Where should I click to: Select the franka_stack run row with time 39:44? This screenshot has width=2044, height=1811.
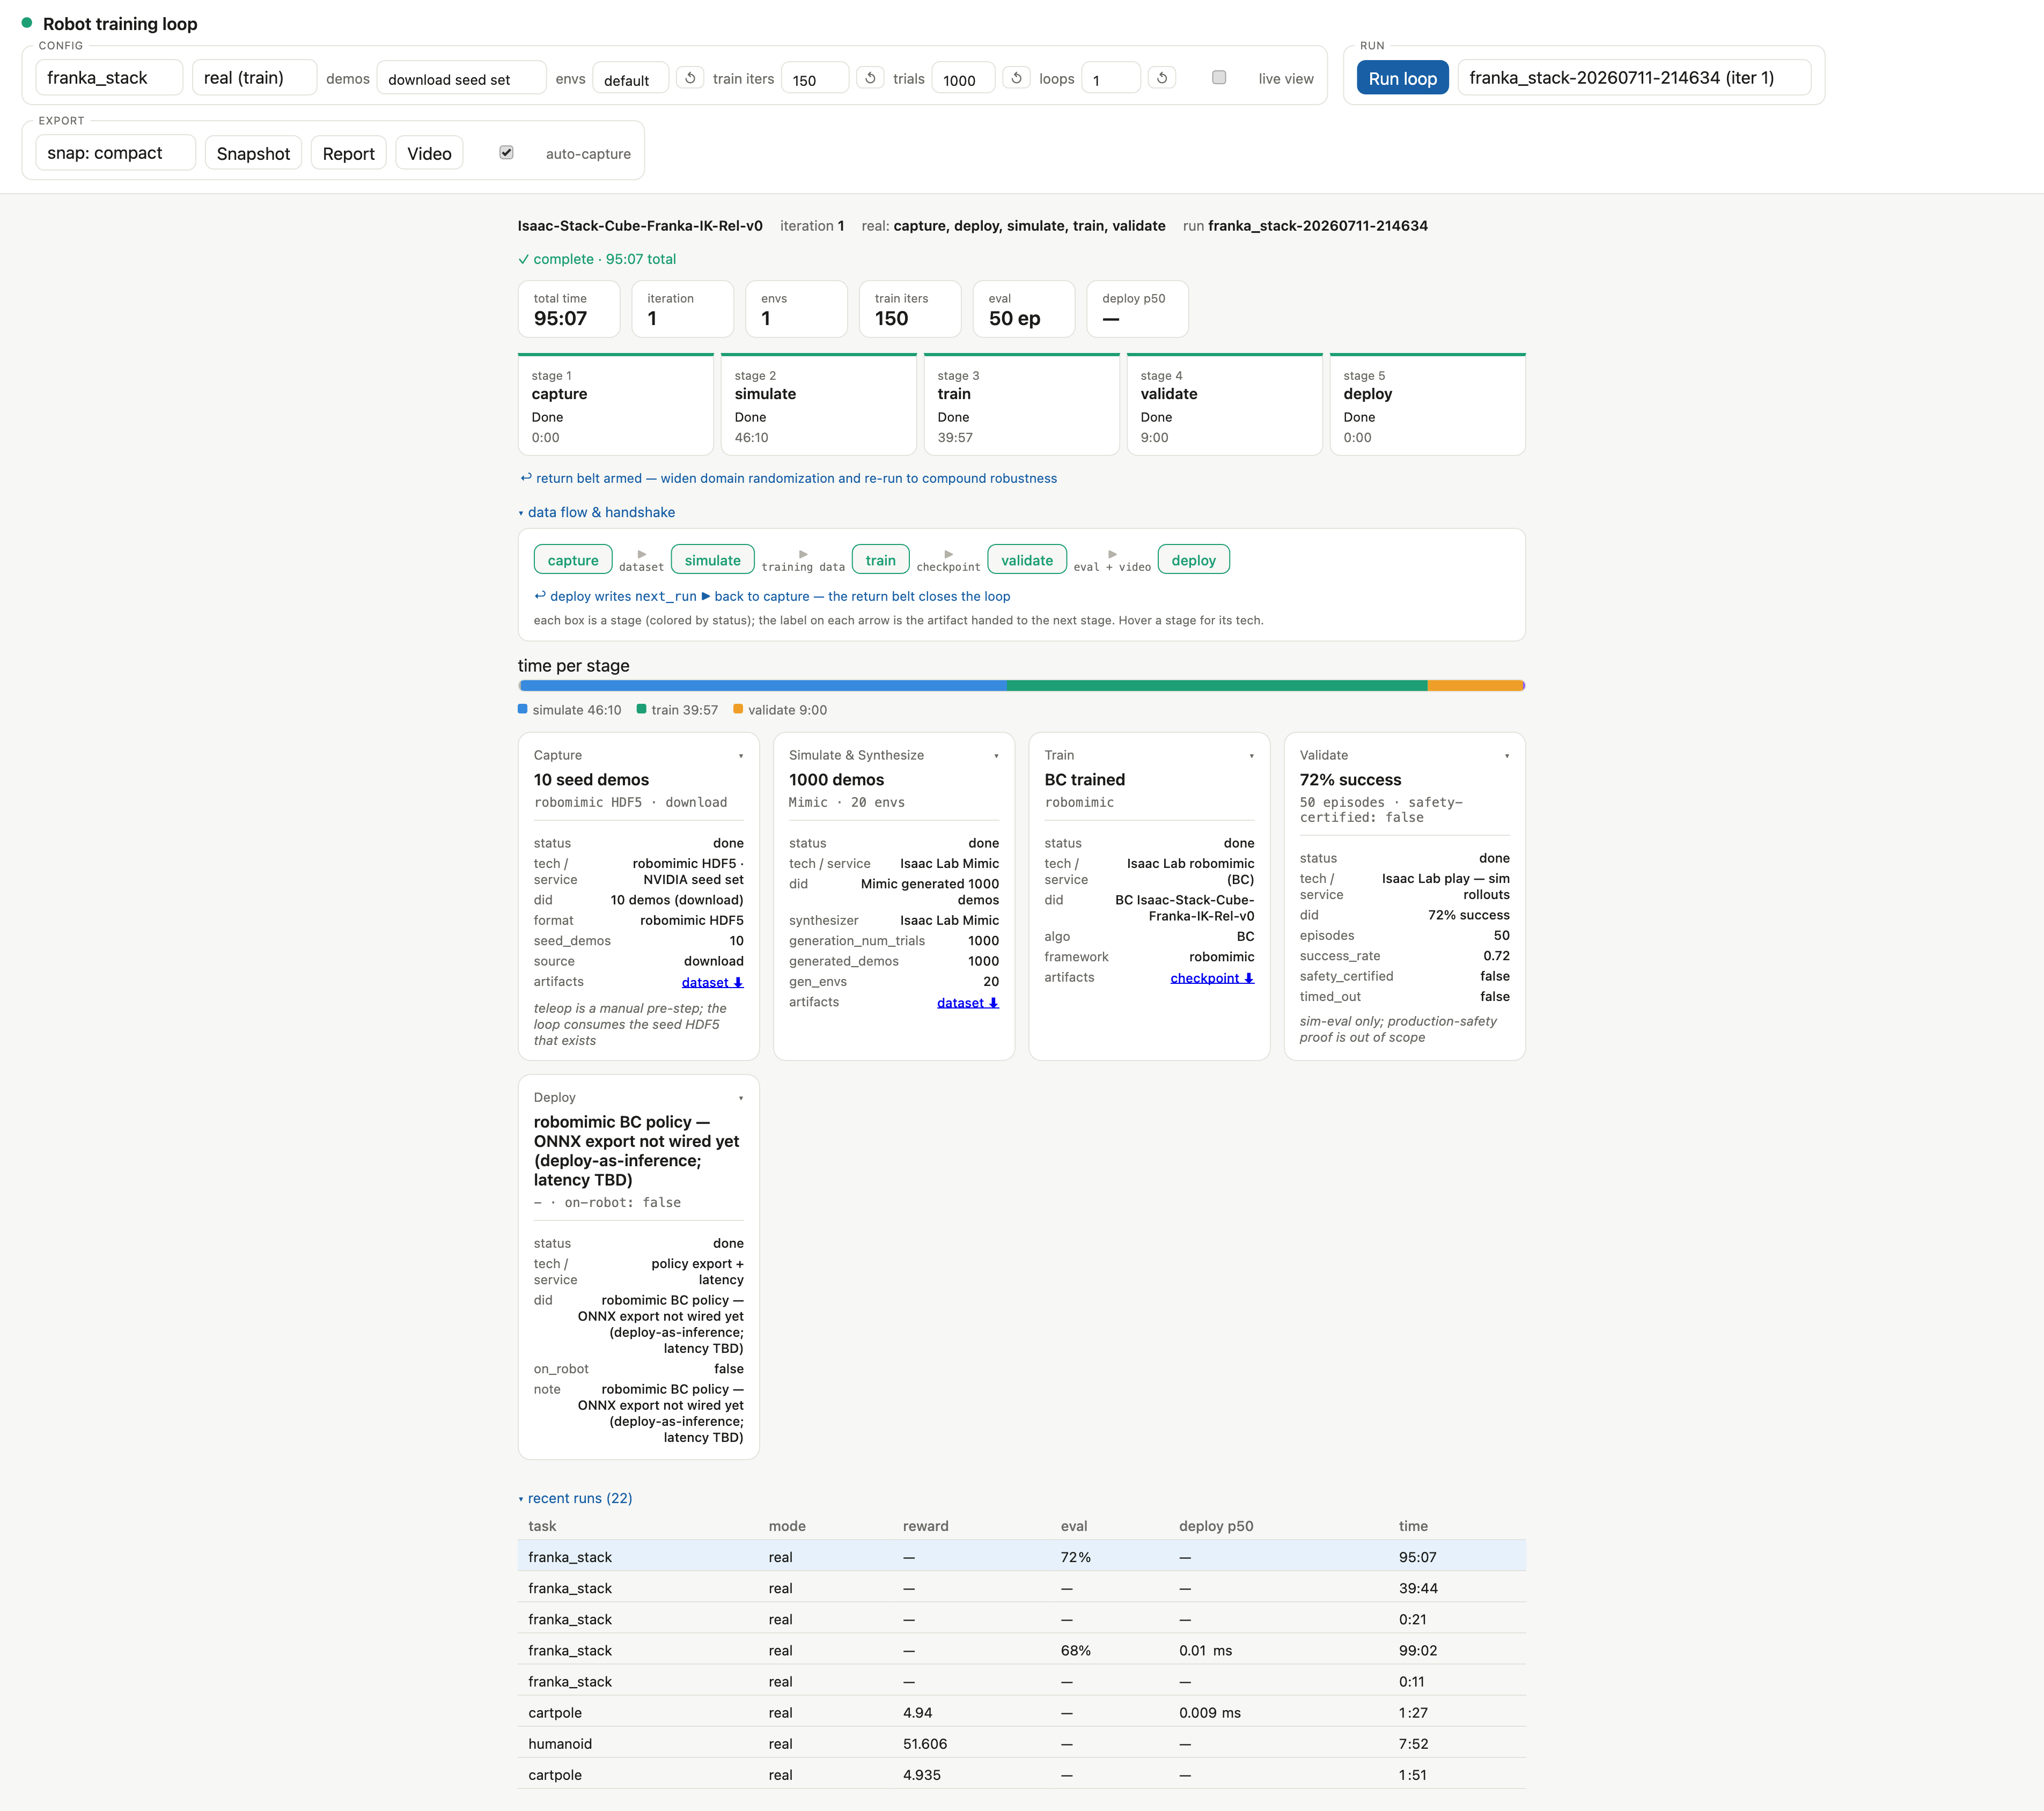tap(1022, 1588)
